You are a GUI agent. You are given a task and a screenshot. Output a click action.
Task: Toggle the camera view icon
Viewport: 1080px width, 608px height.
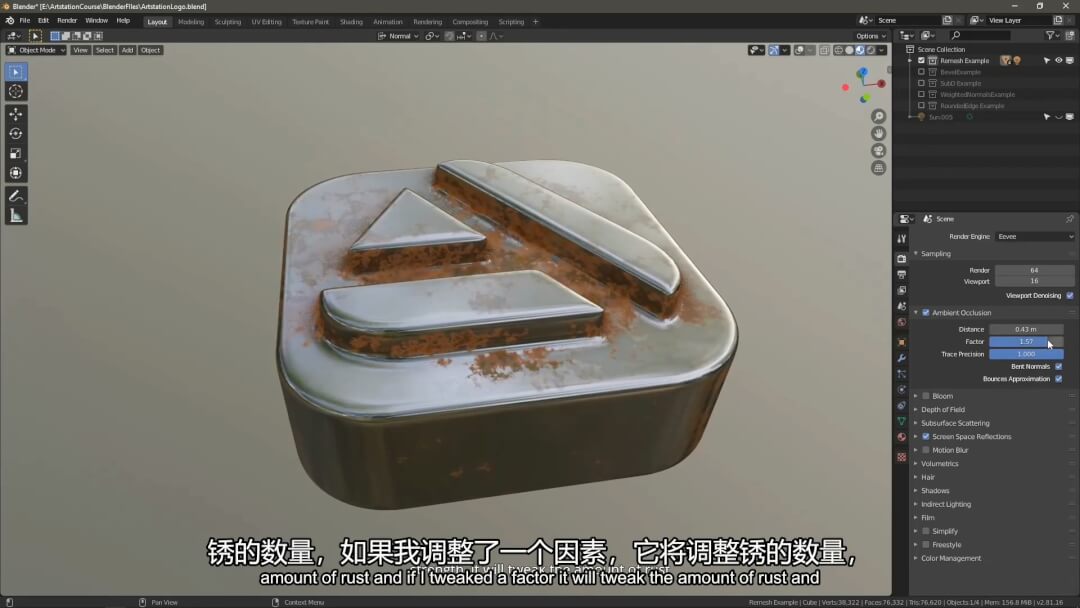point(878,151)
